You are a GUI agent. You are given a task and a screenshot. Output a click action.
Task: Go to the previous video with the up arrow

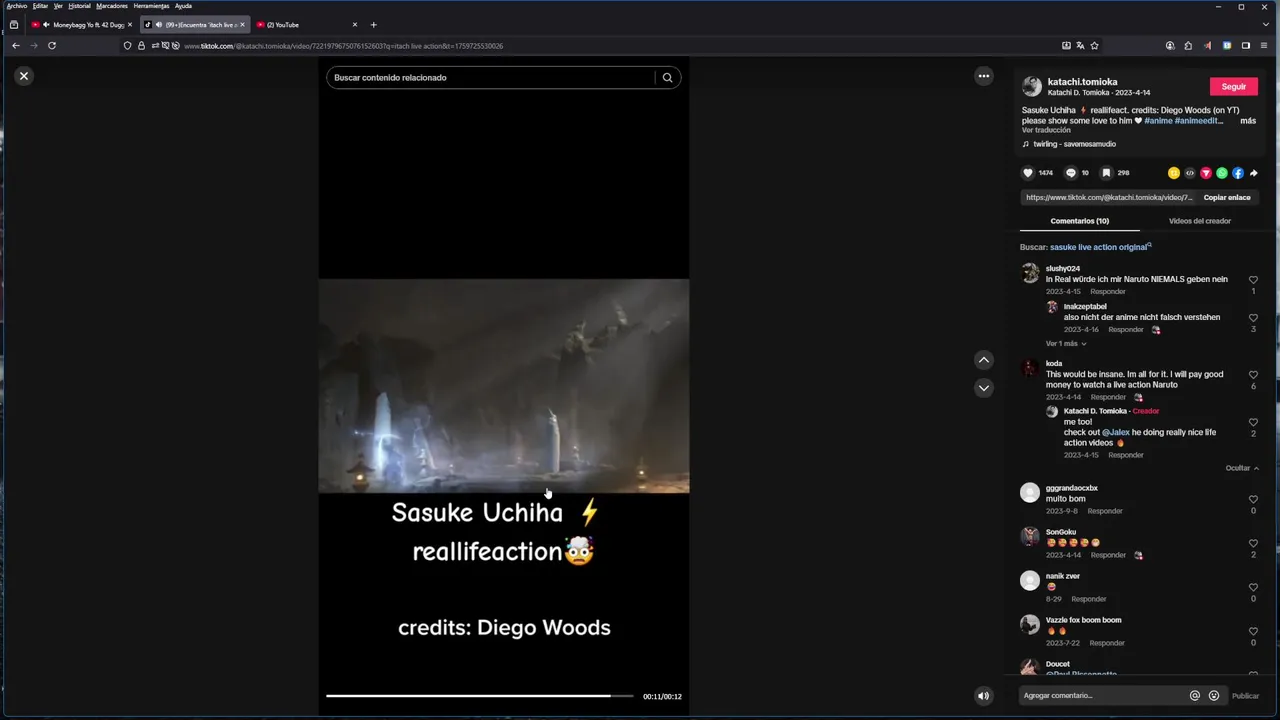click(x=984, y=360)
